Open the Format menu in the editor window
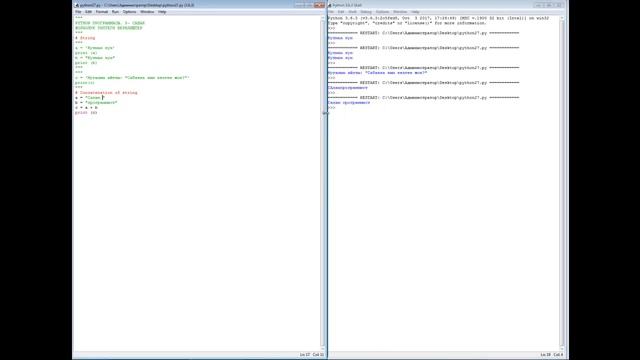Image resolution: width=640 pixels, height=360 pixels. (102, 12)
